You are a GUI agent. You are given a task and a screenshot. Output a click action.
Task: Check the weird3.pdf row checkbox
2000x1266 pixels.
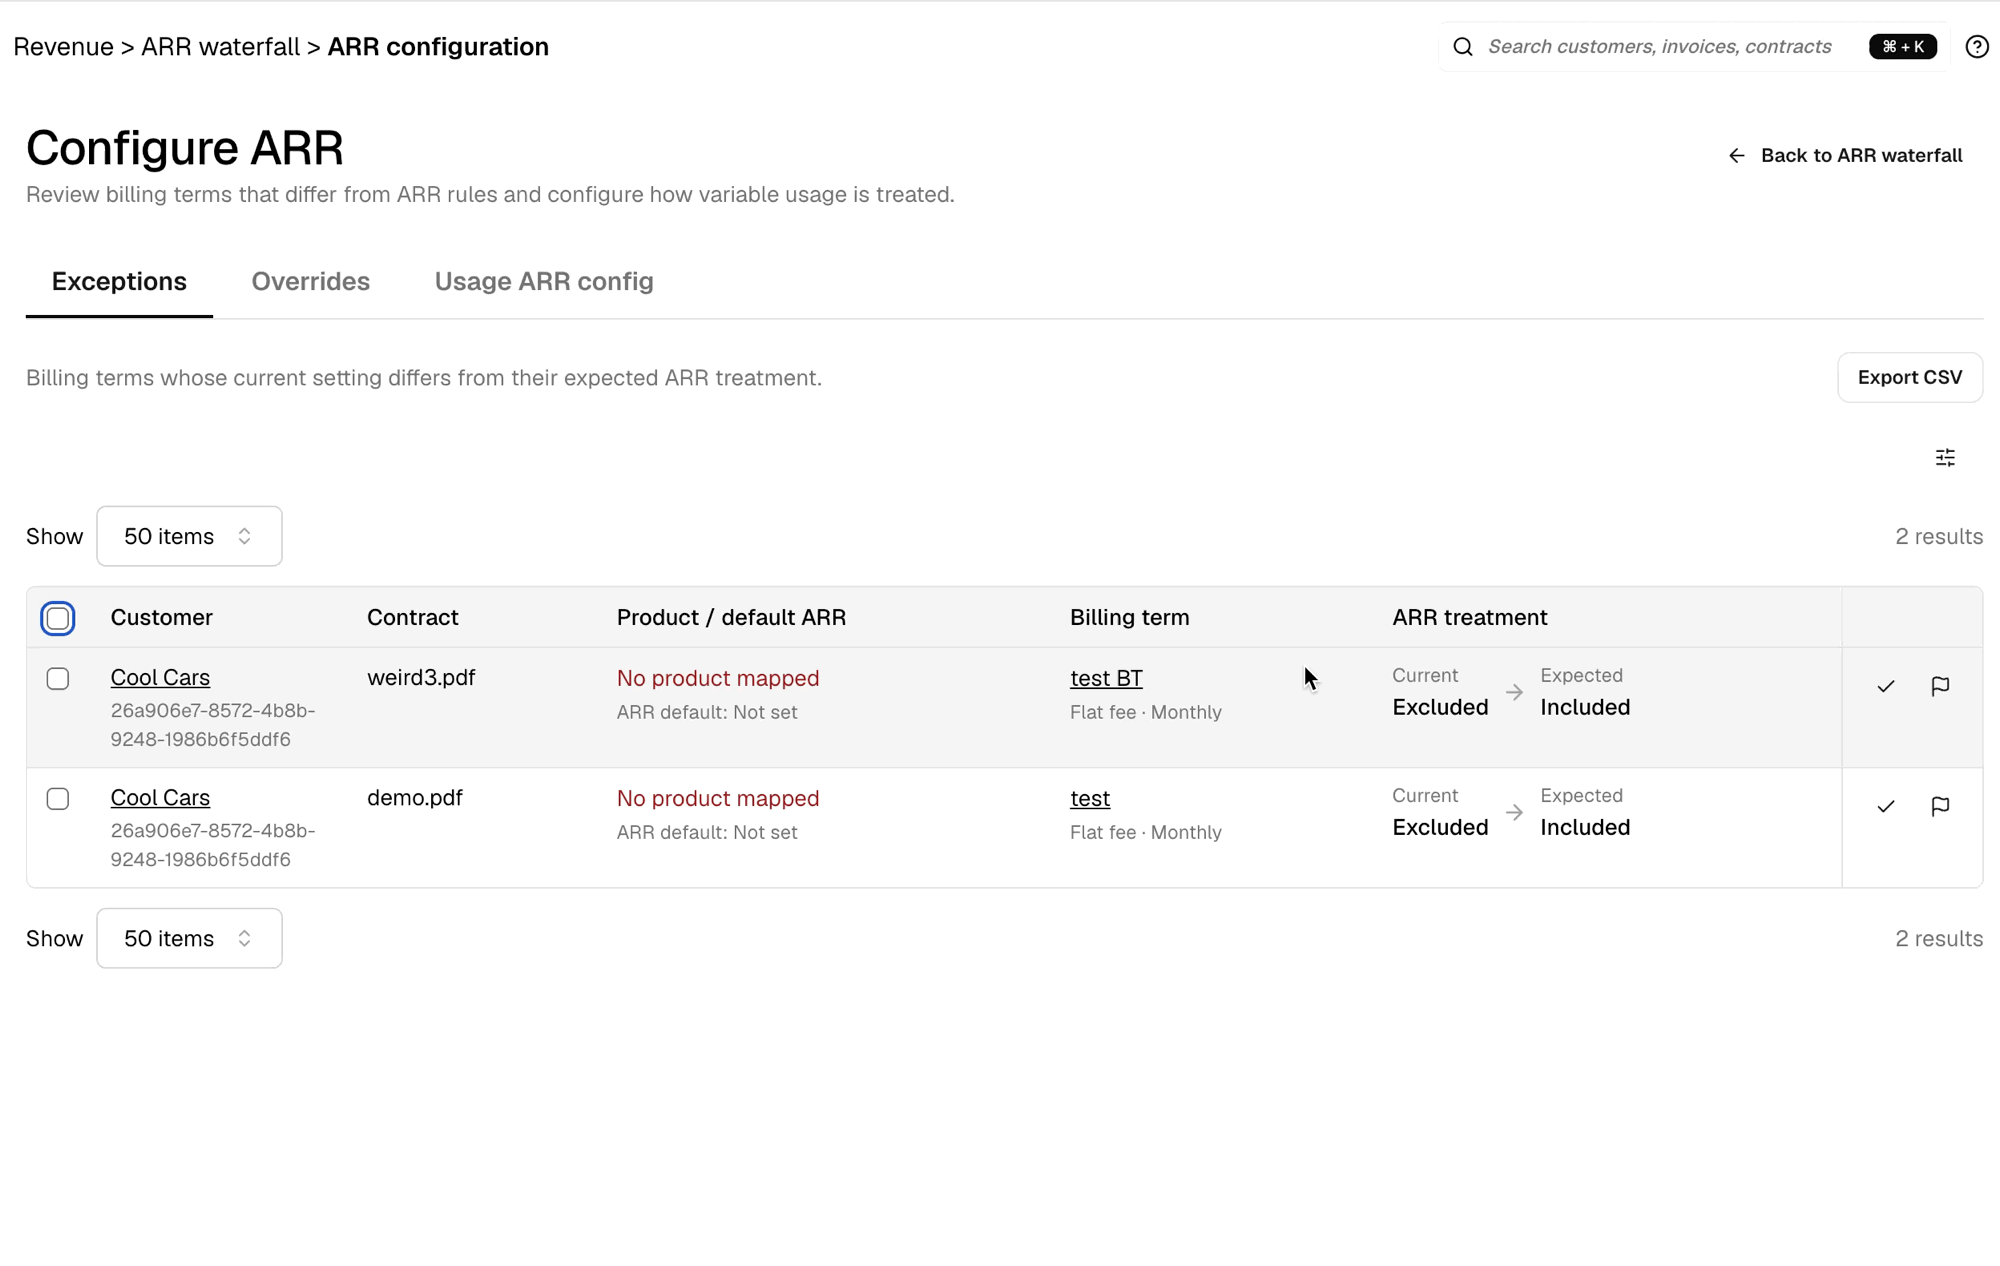click(x=58, y=679)
